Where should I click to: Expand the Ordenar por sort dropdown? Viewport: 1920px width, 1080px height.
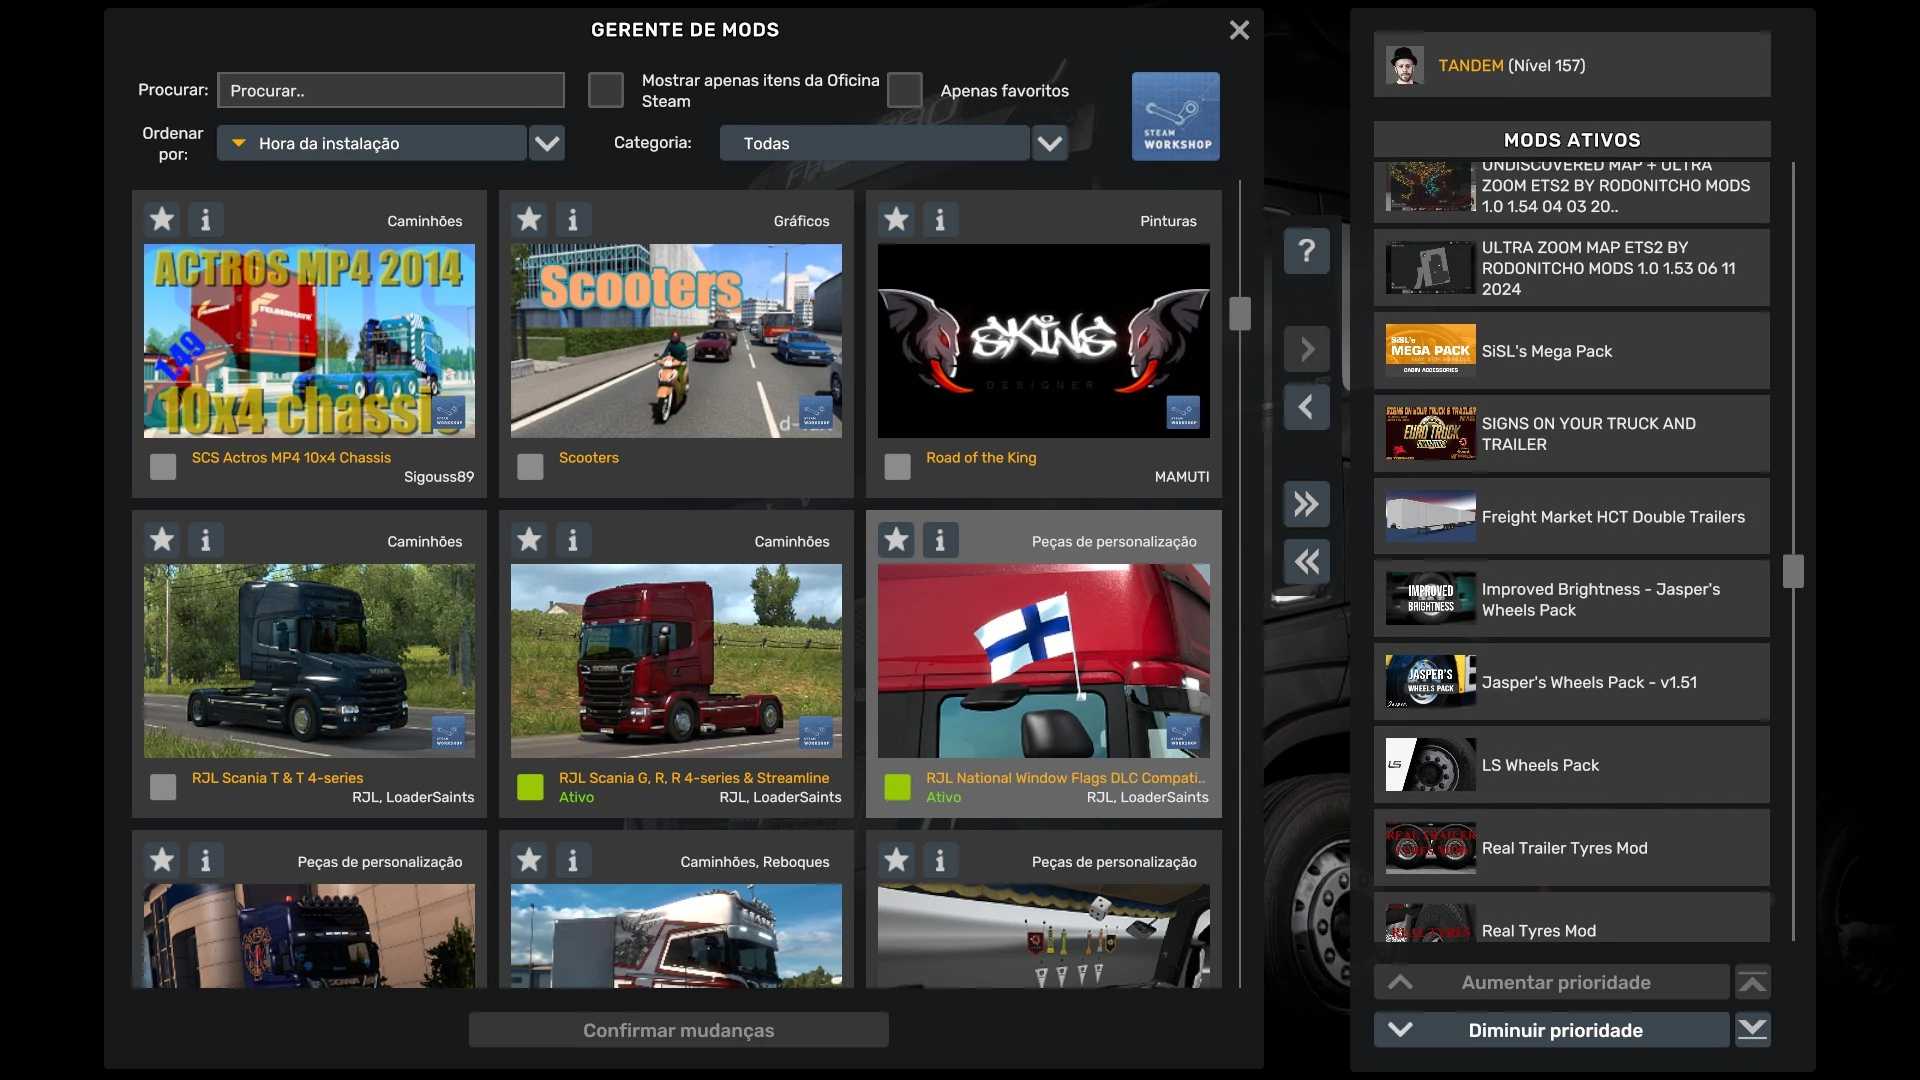click(x=547, y=143)
